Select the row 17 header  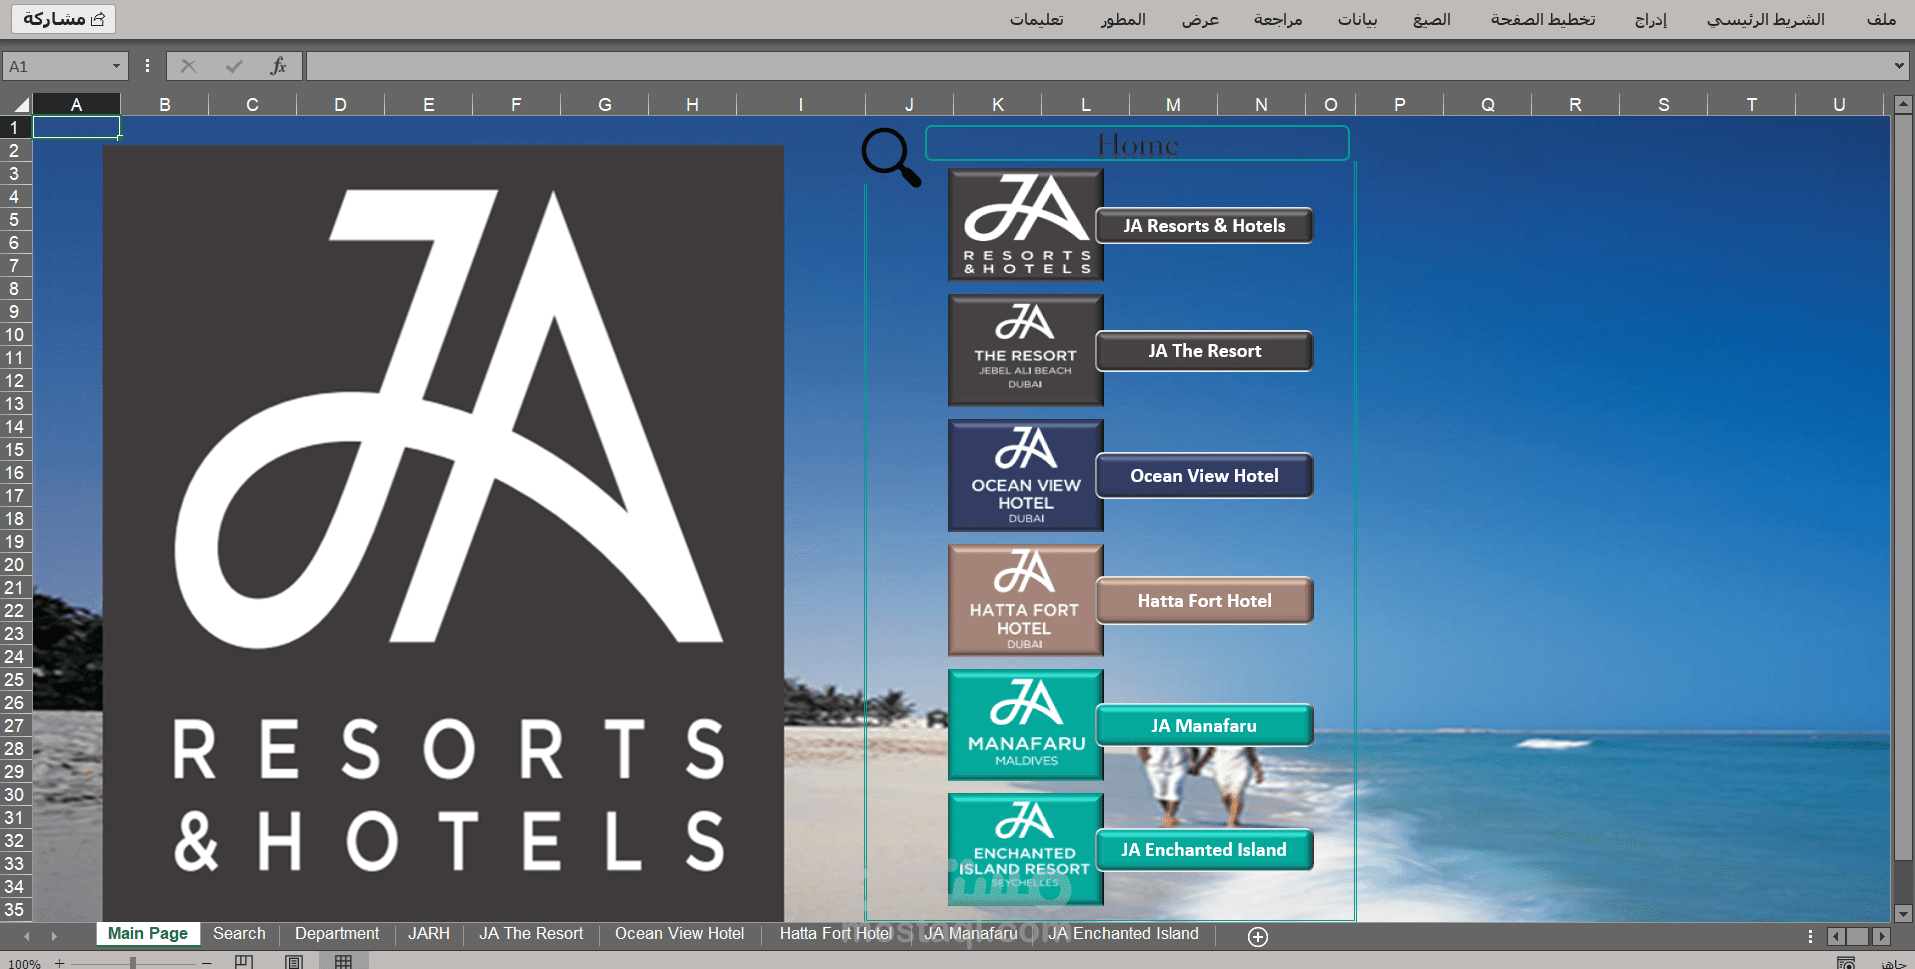pyautogui.click(x=15, y=496)
